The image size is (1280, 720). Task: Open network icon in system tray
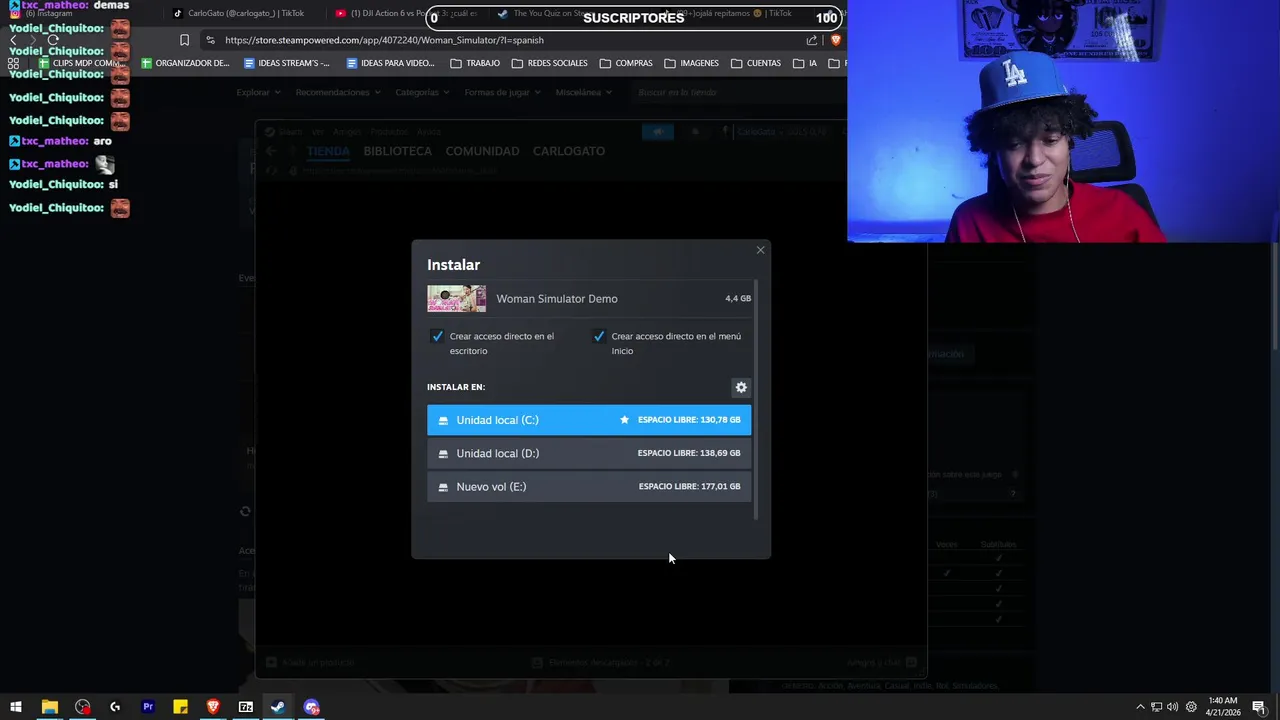tap(1156, 707)
